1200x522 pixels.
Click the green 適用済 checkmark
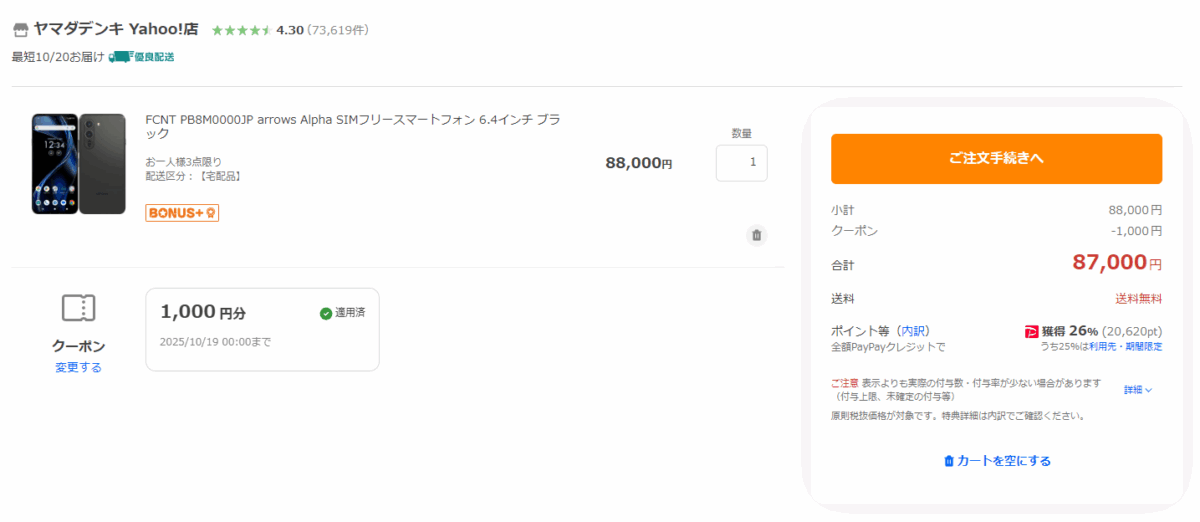click(x=326, y=313)
